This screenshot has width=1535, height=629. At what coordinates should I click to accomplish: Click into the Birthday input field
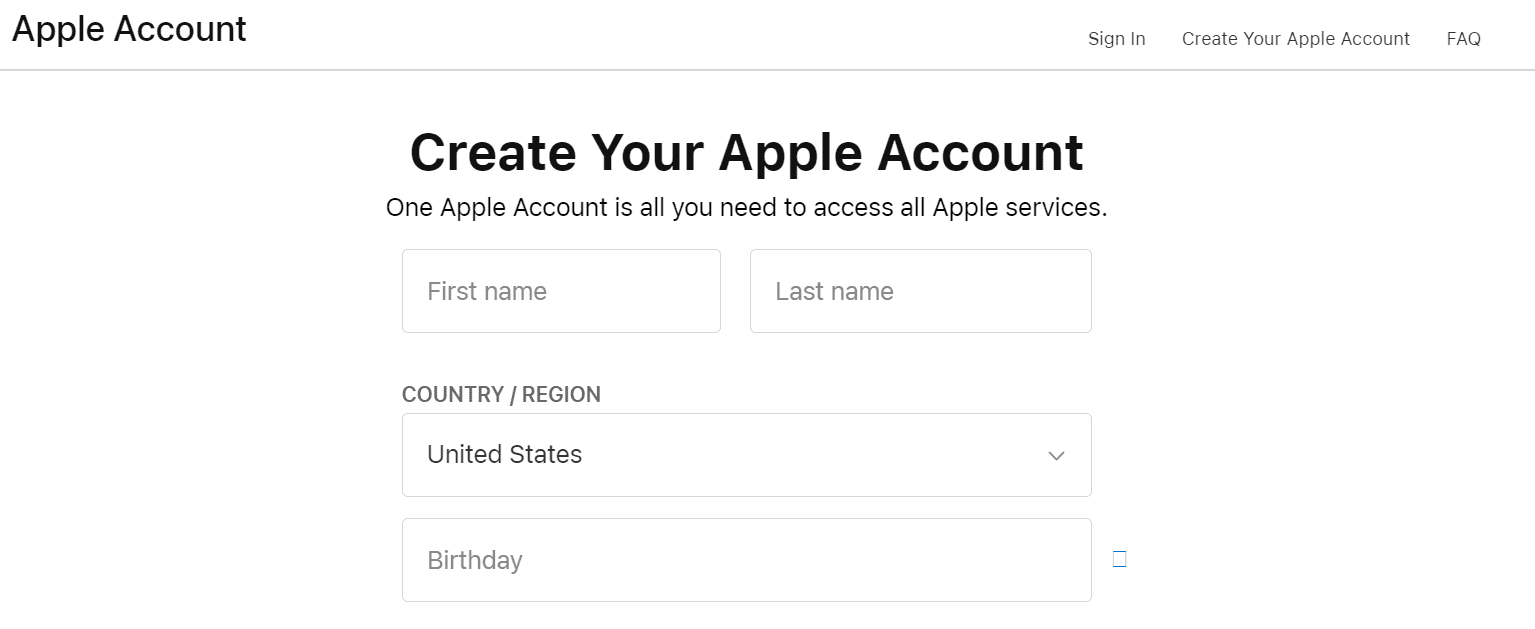tap(746, 560)
